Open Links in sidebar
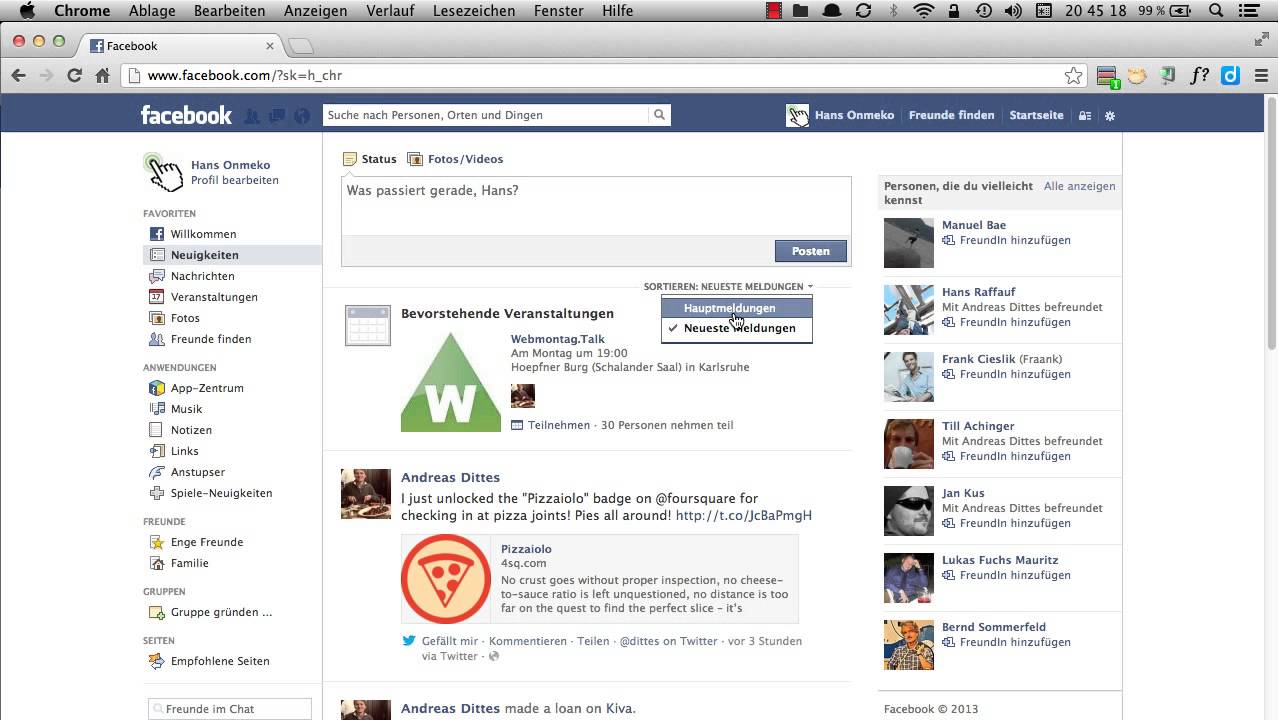This screenshot has width=1278, height=720. click(184, 451)
